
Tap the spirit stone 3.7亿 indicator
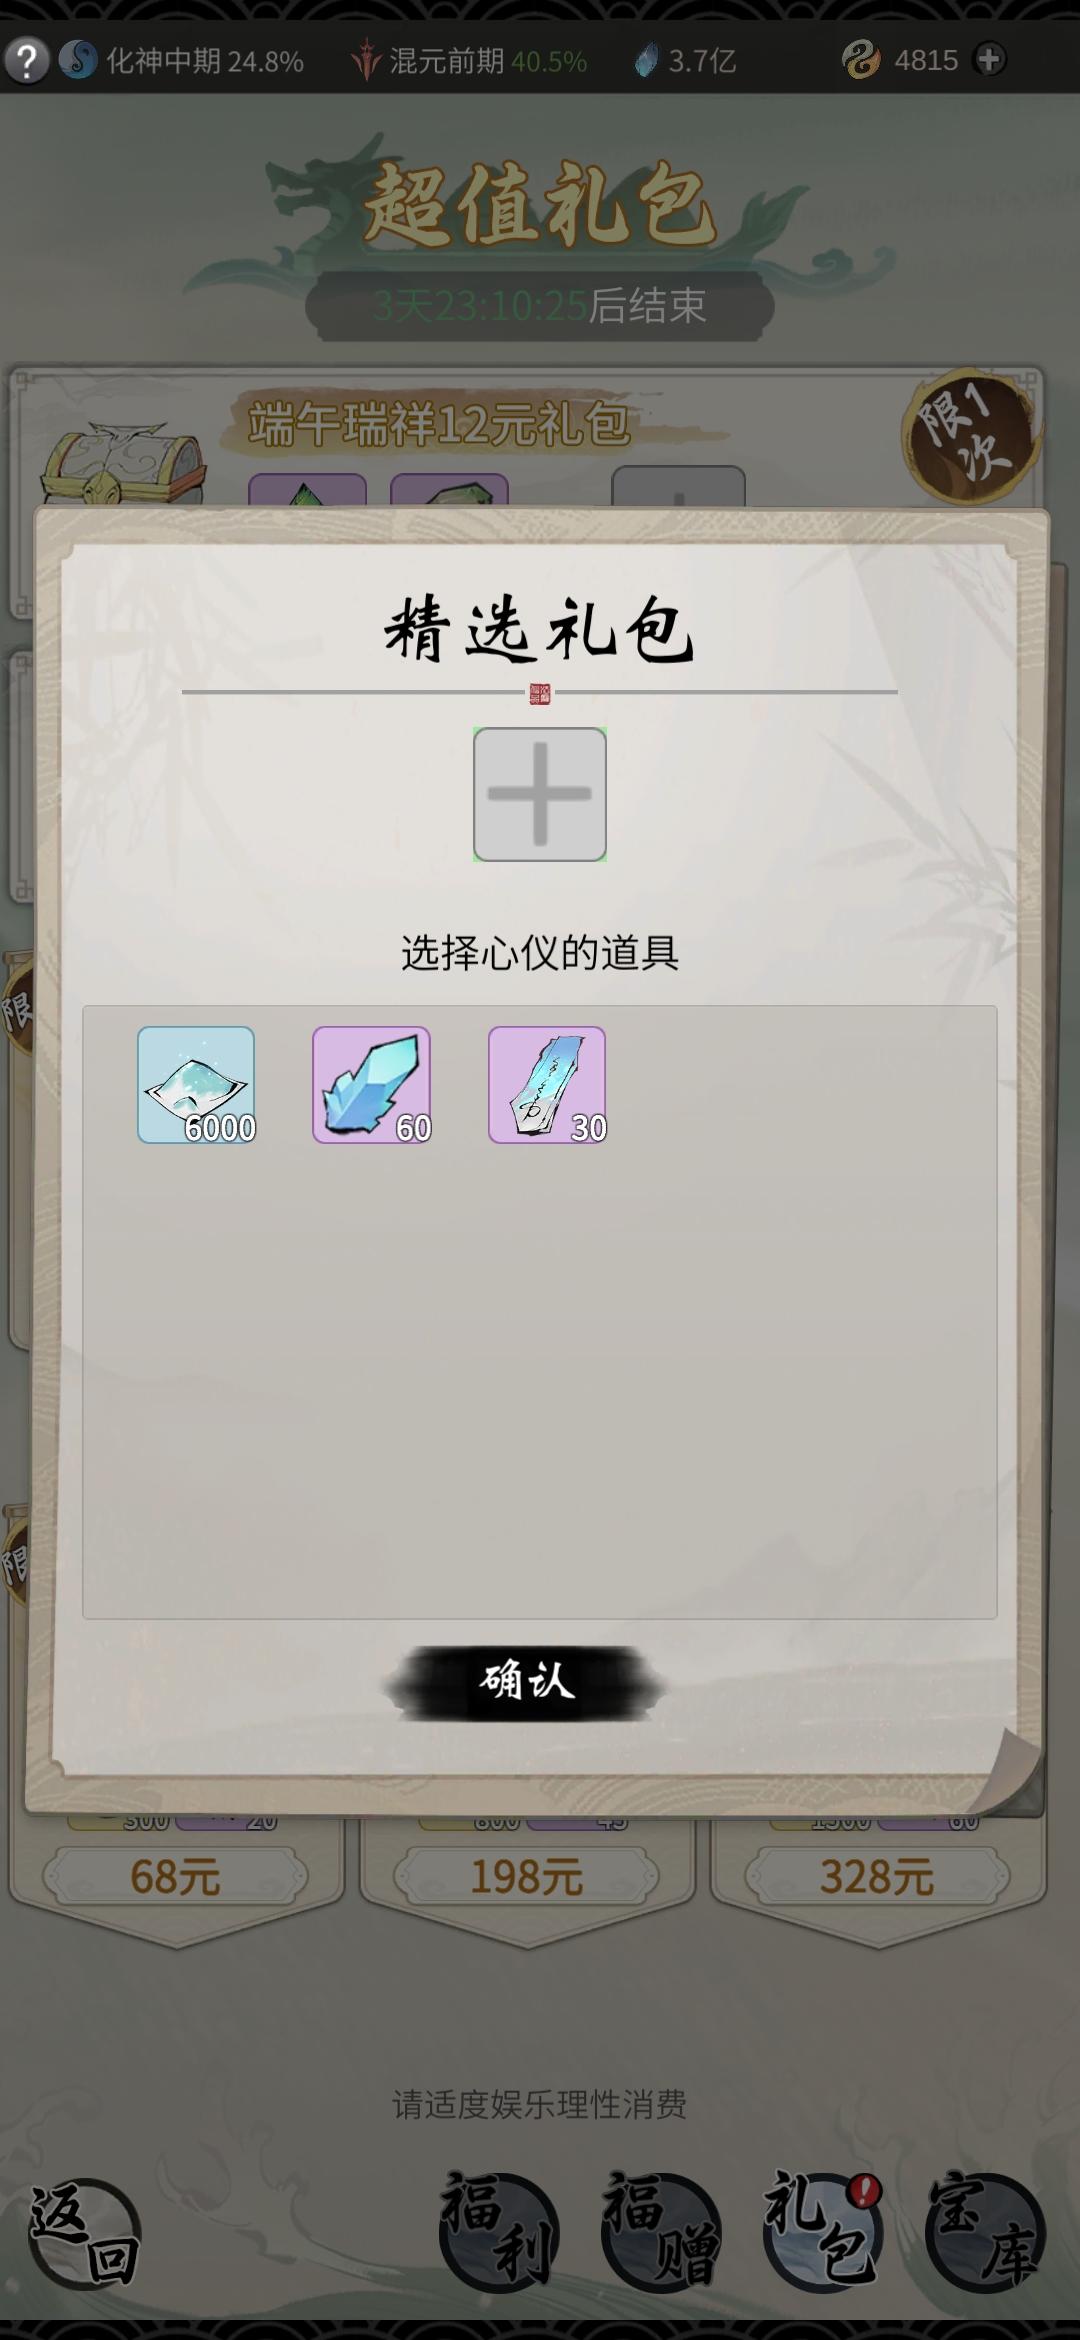click(x=647, y=61)
